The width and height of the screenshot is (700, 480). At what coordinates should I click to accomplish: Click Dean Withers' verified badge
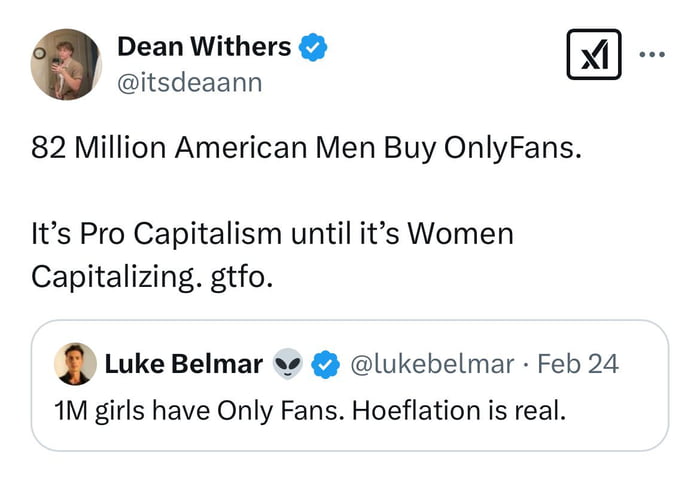tap(313, 46)
